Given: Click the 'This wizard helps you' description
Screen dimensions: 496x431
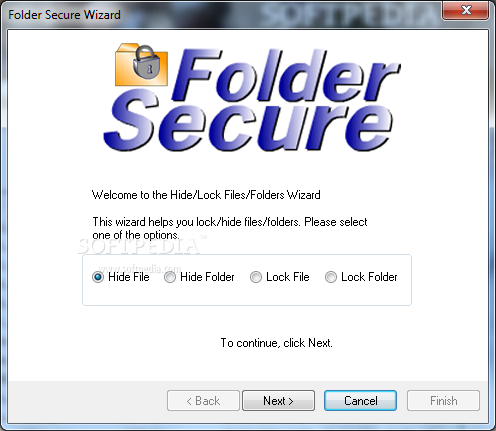Looking at the screenshot, I should [x=230, y=228].
